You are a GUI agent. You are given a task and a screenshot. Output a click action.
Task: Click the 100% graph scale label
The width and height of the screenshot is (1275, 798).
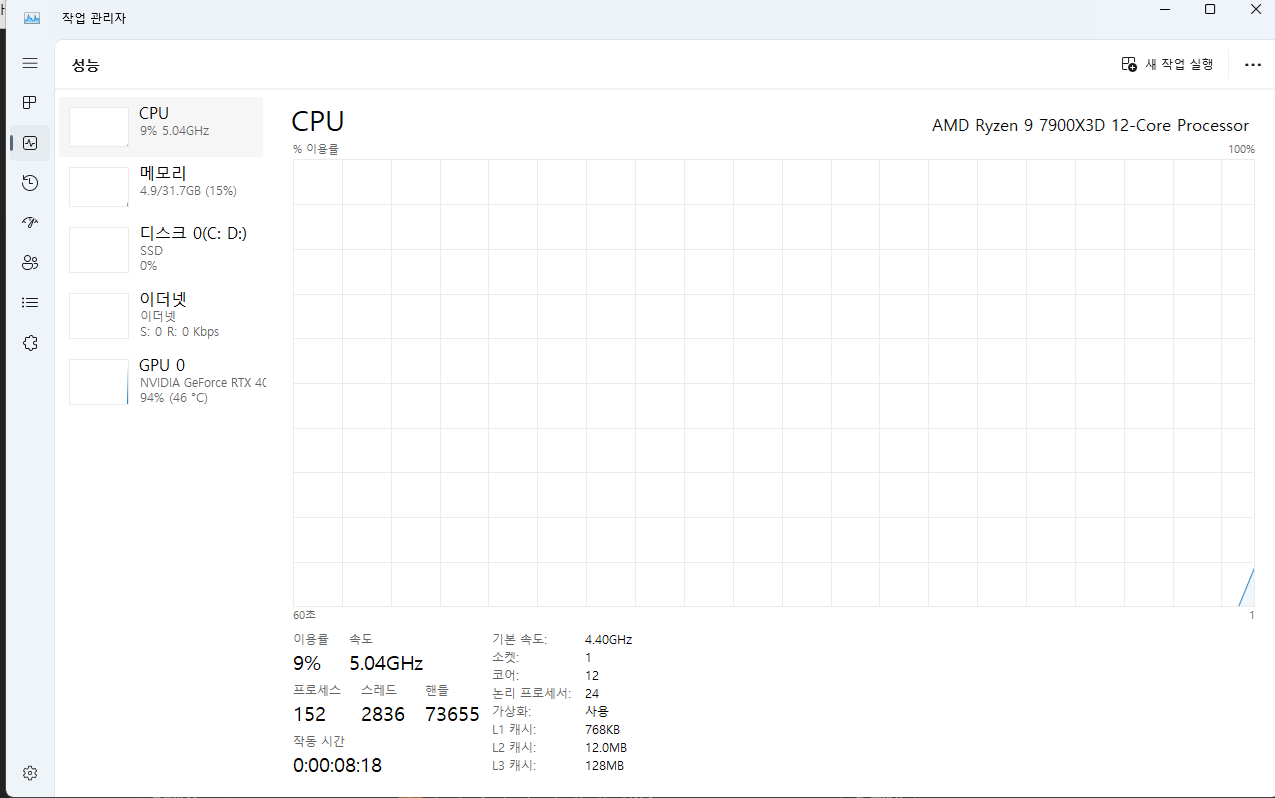point(1241,149)
